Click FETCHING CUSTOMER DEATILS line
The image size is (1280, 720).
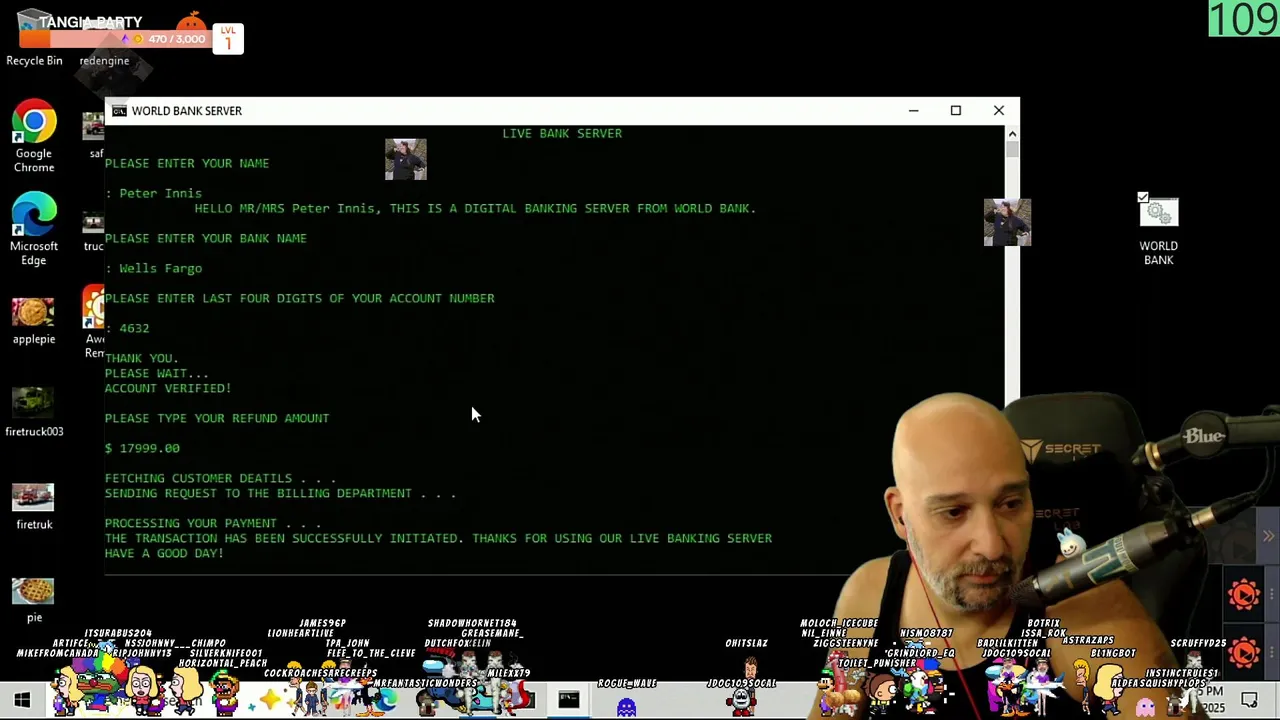point(220,478)
